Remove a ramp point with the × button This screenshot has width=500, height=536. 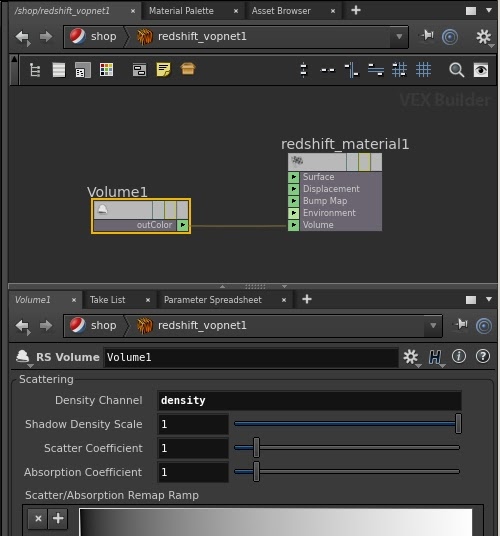pyautogui.click(x=38, y=519)
